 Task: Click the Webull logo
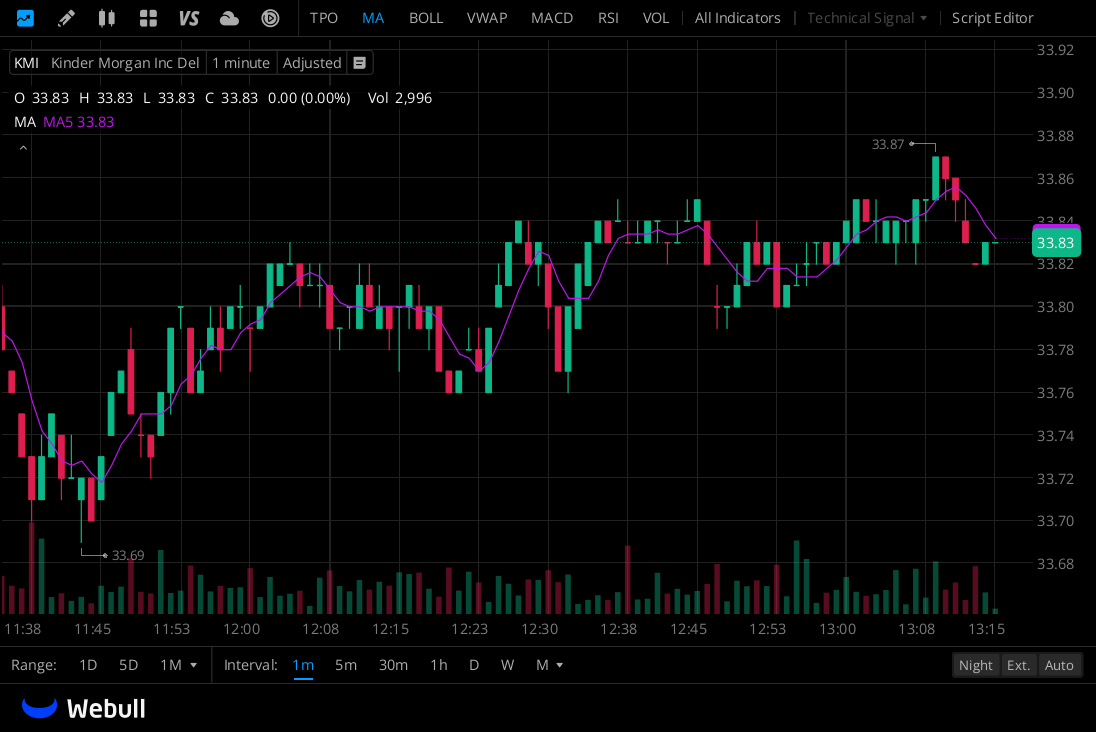(x=84, y=708)
